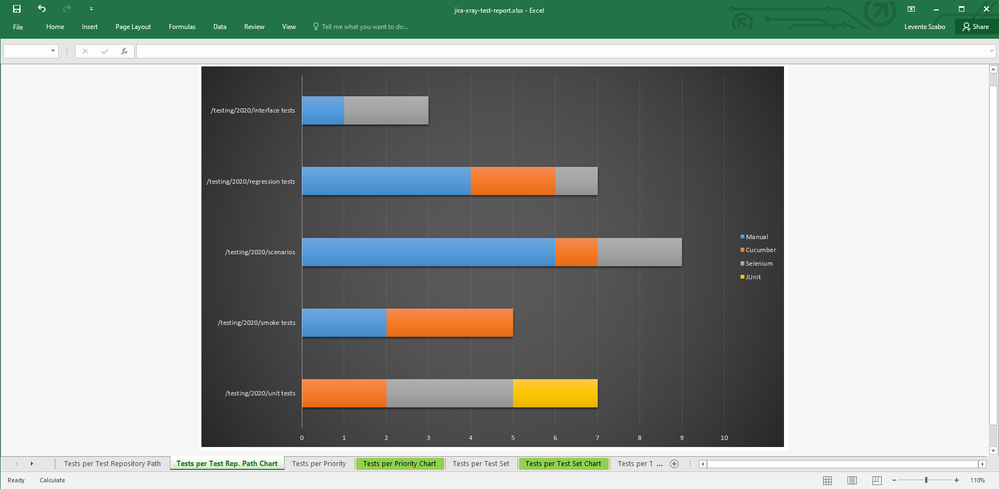Open the View ribbon tab
The height and width of the screenshot is (489, 999).
(289, 27)
